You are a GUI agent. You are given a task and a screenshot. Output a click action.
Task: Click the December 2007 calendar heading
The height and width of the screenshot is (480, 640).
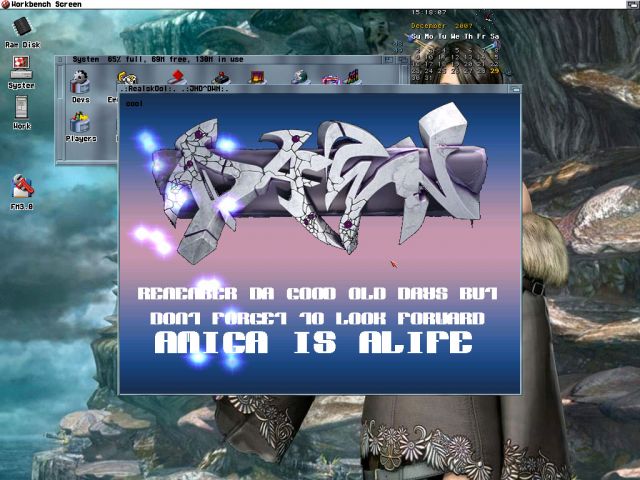tap(442, 26)
